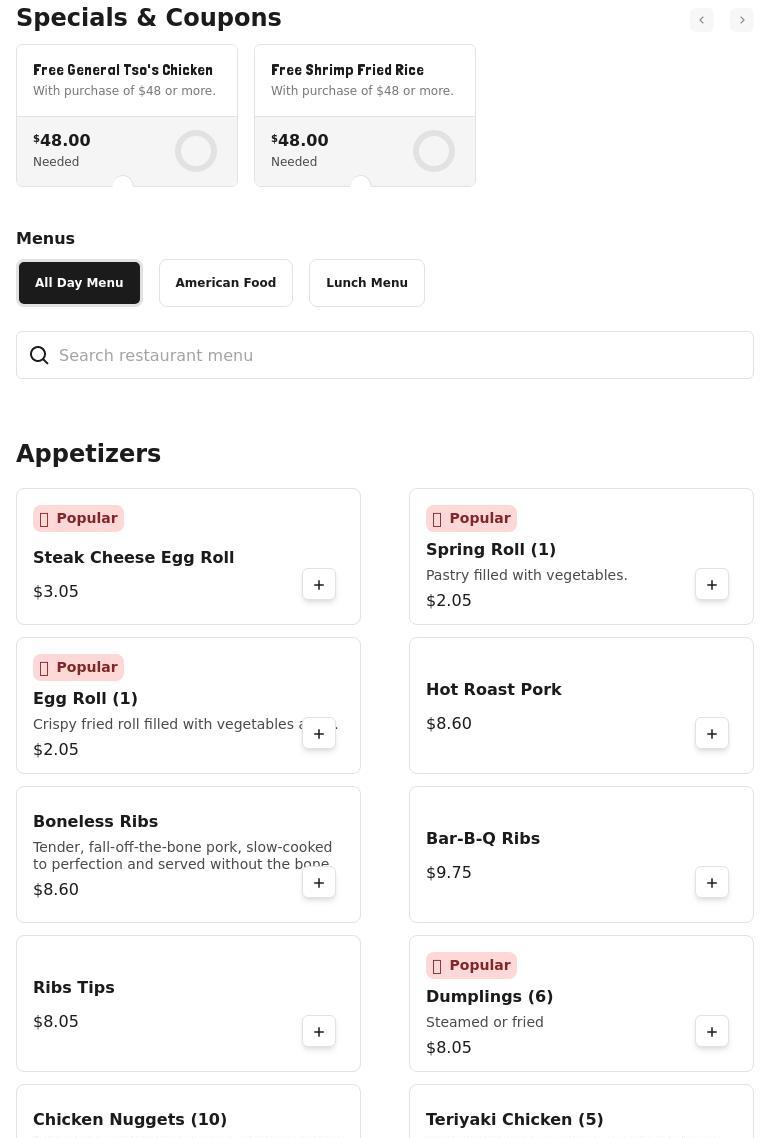
Task: Select the All Day Menu tab
Action: 79,283
